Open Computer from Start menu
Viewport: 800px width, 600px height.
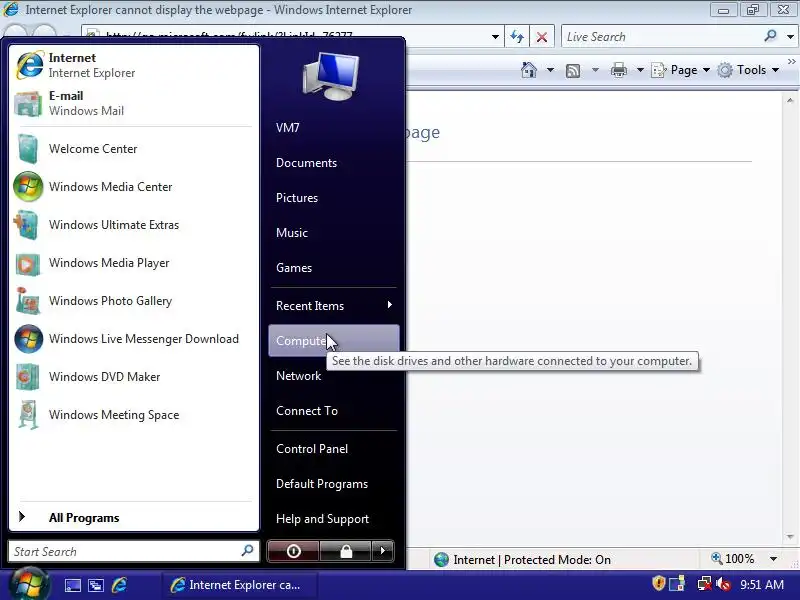click(333, 340)
